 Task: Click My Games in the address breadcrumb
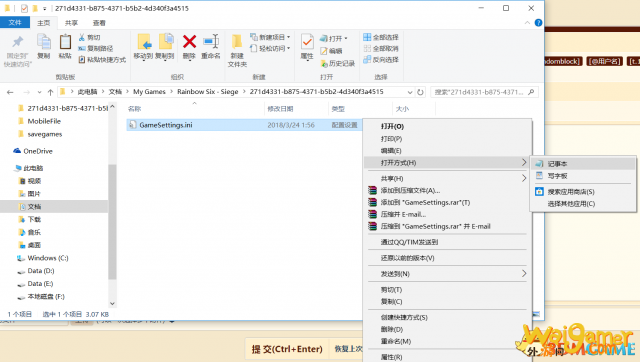pos(149,92)
